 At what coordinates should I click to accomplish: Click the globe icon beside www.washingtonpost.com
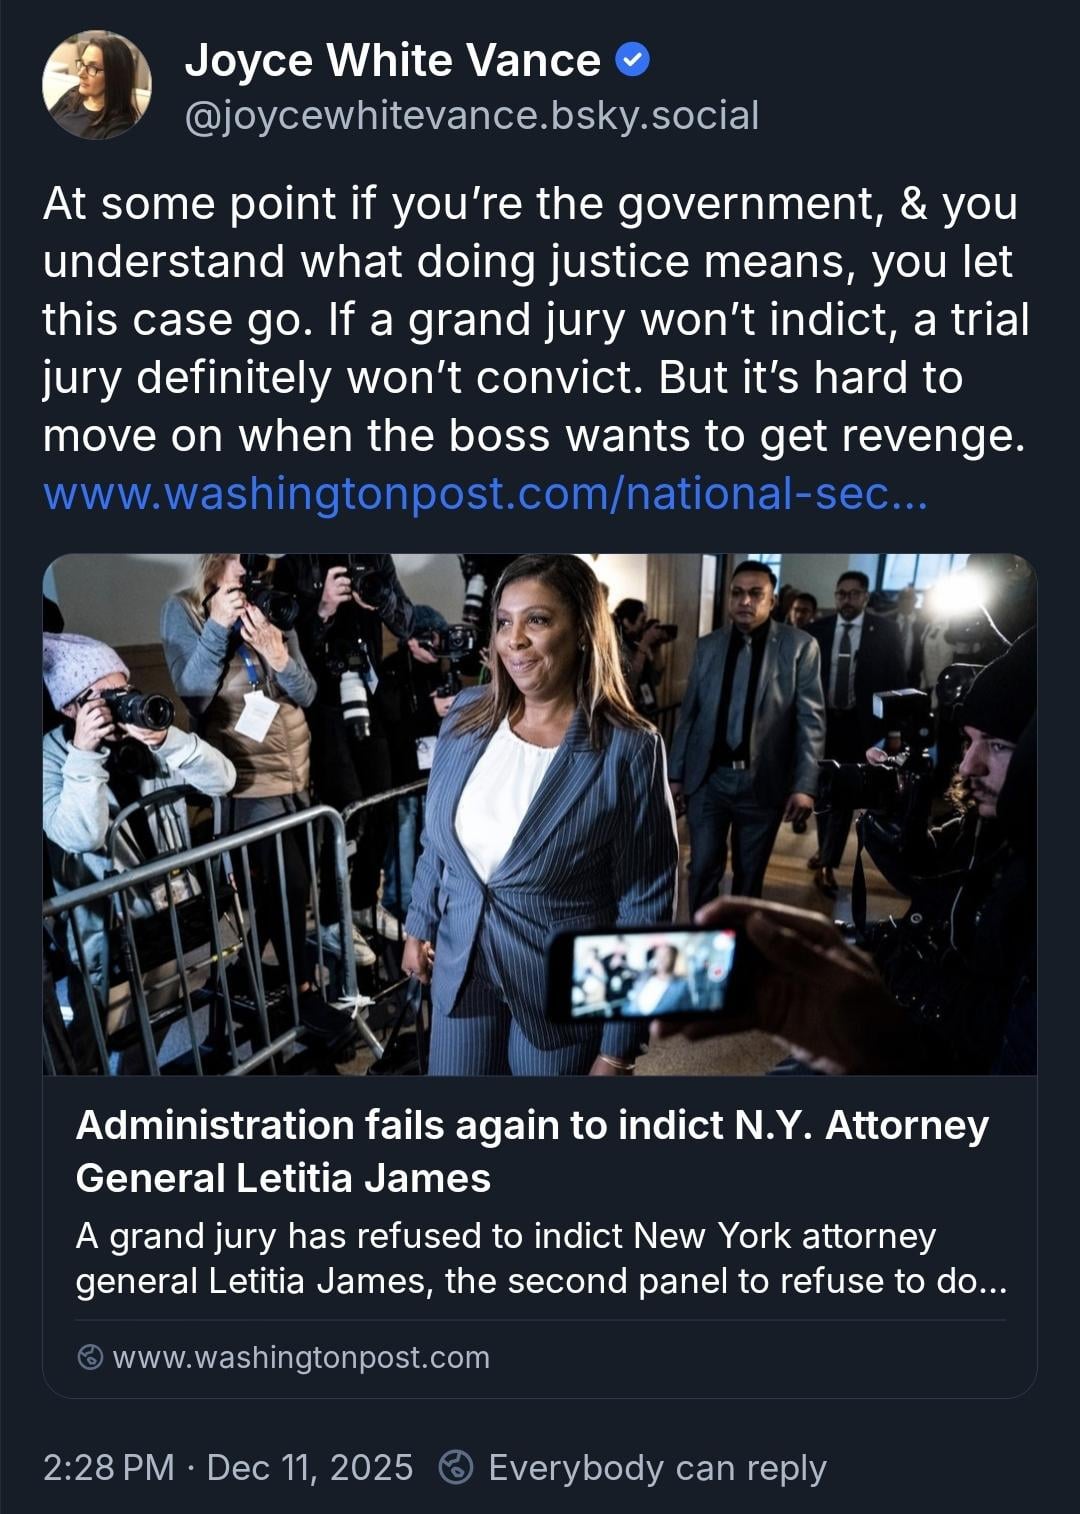[x=90, y=1357]
